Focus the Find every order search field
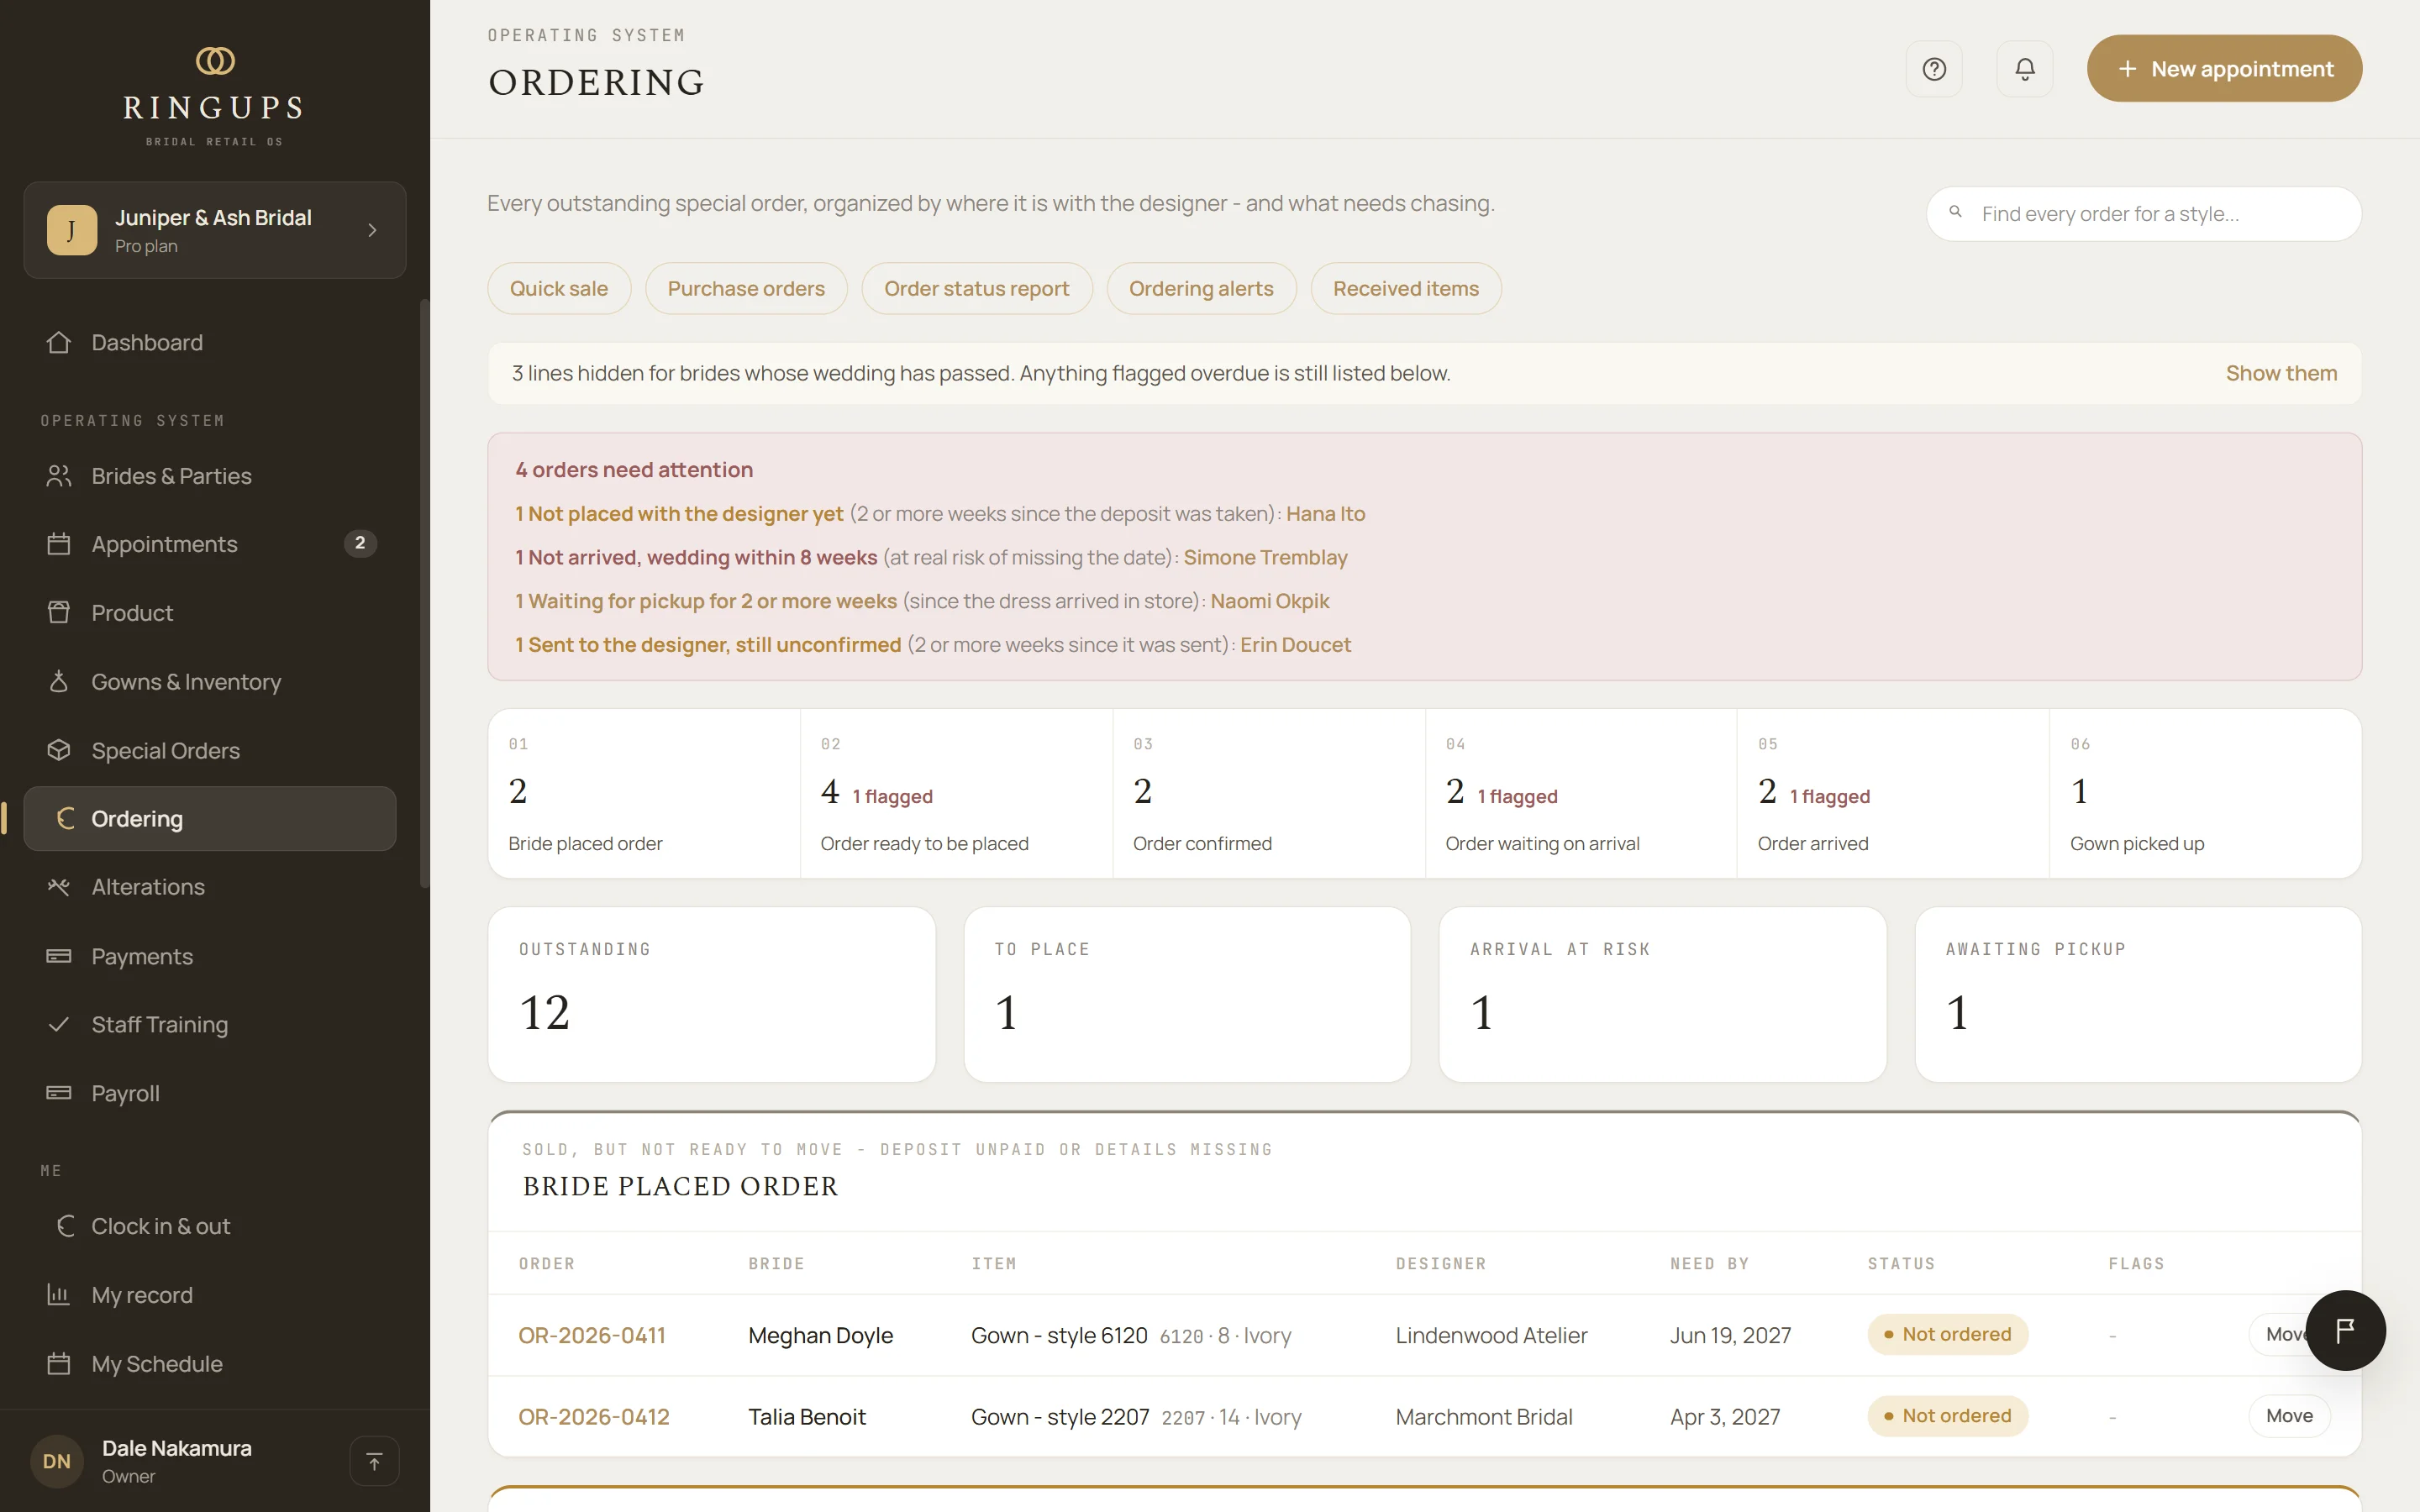Screen dimensions: 2420x1512 [x=2144, y=214]
